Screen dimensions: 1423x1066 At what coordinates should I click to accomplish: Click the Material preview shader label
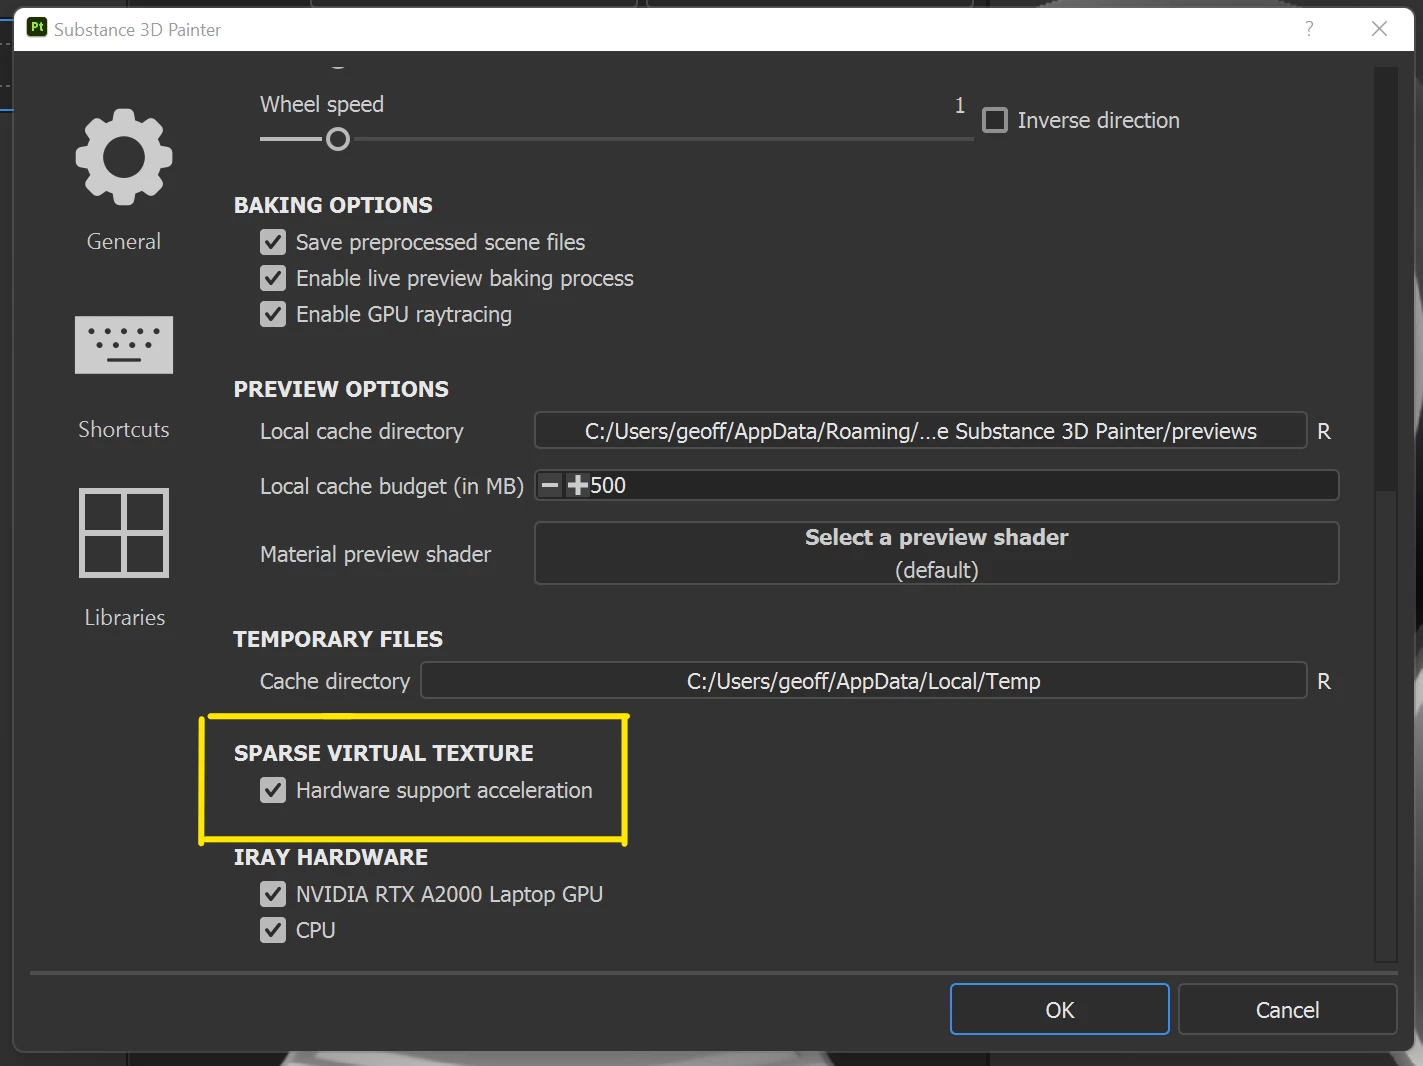tap(376, 554)
